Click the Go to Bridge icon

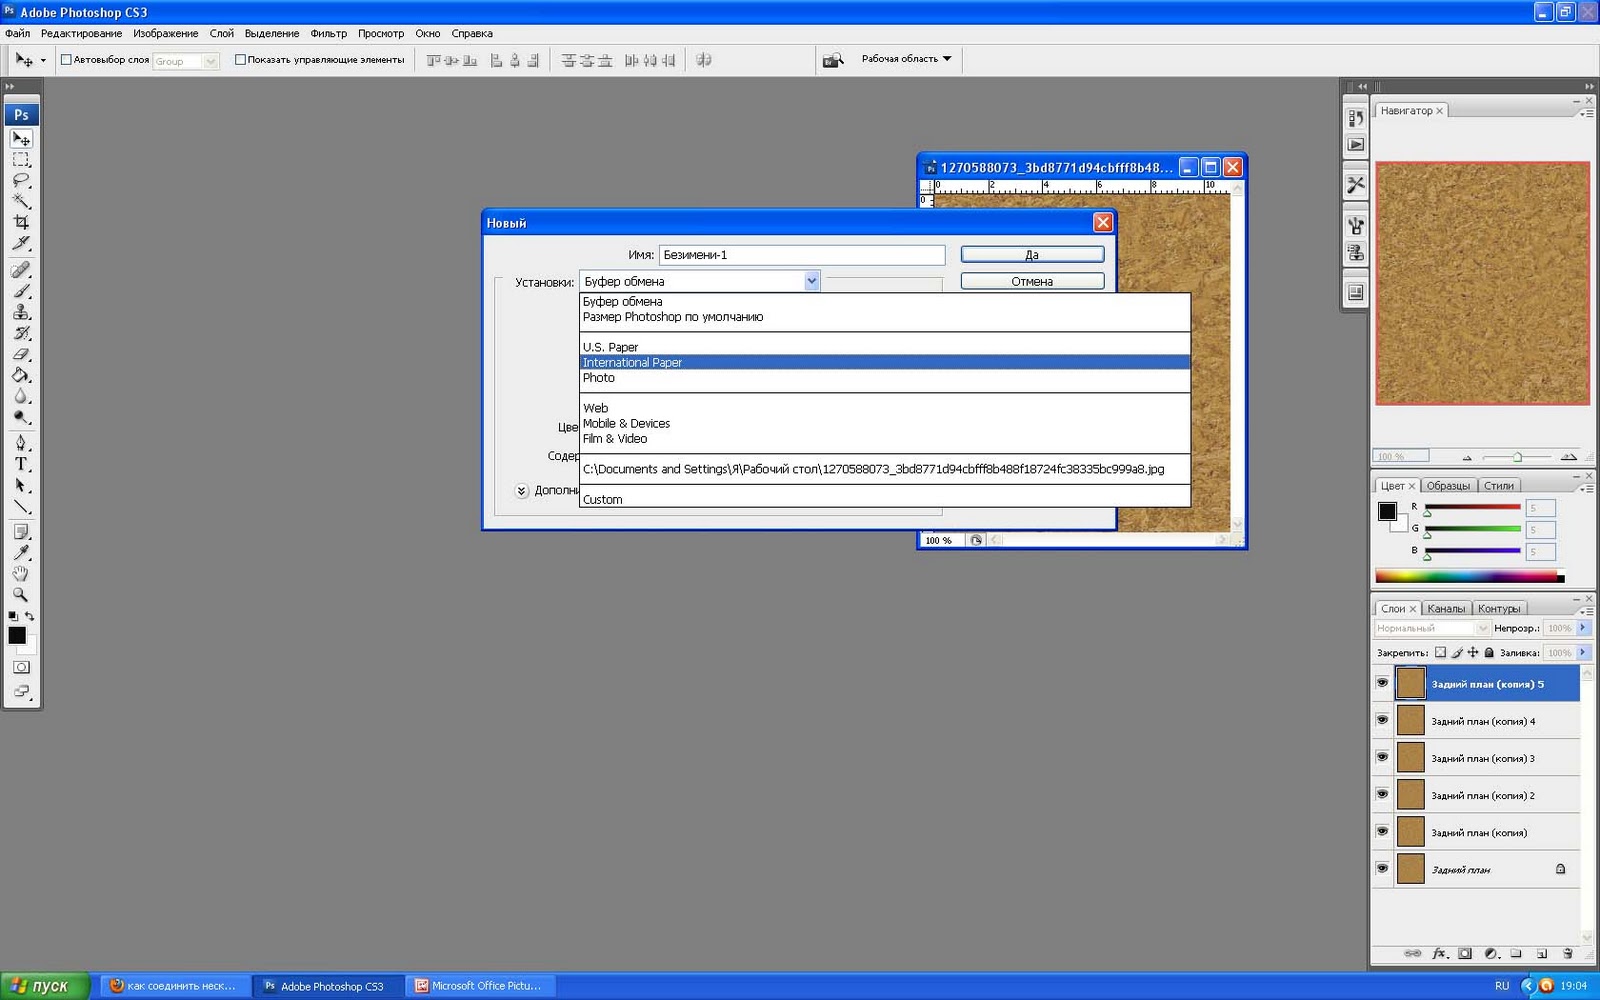833,60
